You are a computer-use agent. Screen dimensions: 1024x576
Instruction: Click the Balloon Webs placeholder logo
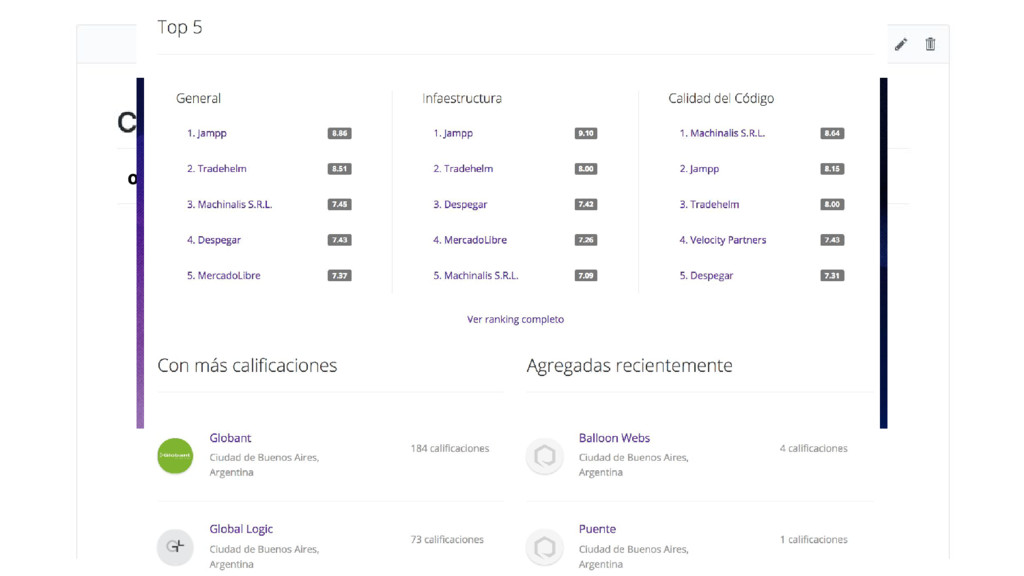tap(545, 455)
